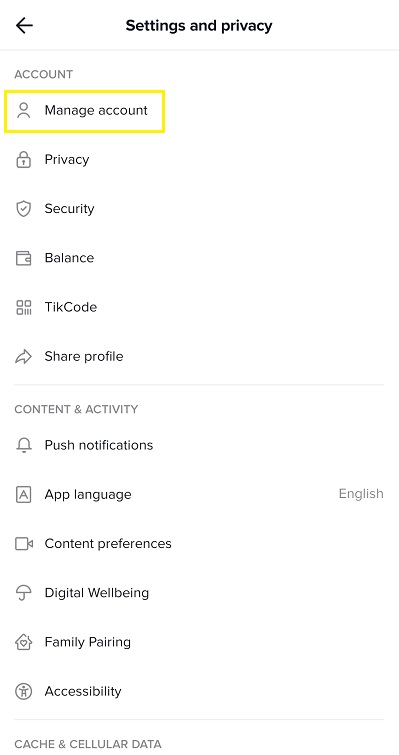Viewport: 399px width, 755px height.
Task: Open the Privacy menu entry
Action: pos(199,160)
